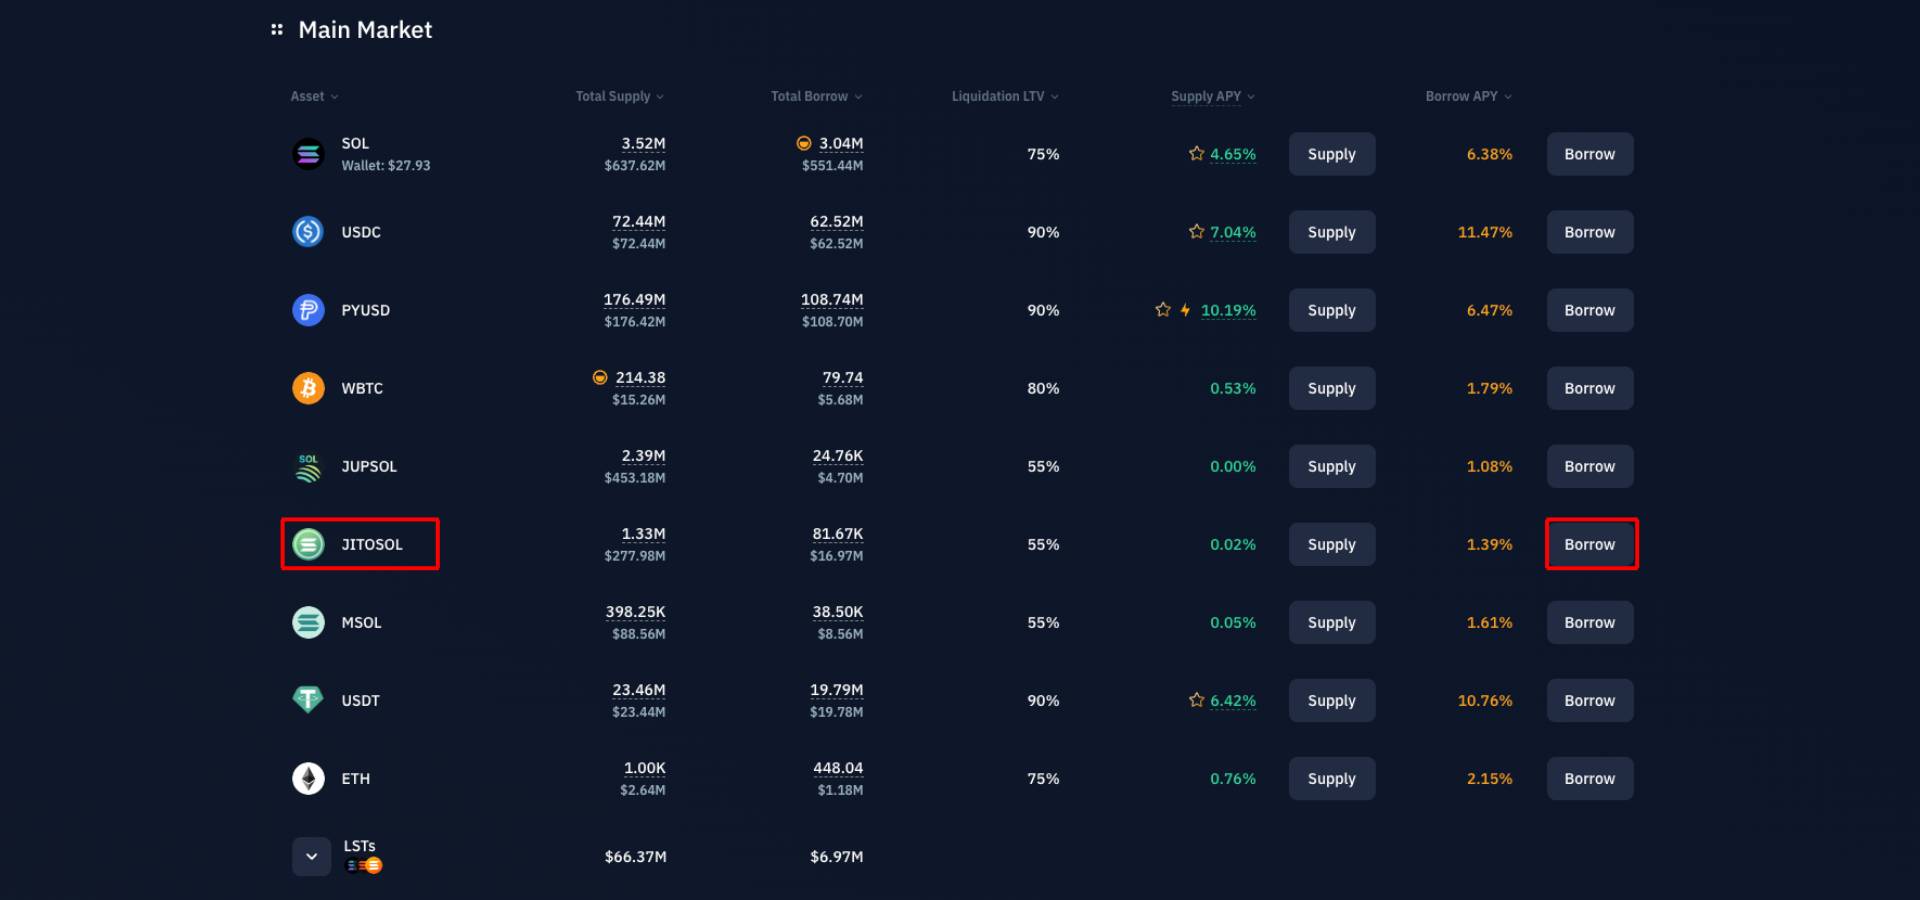
Task: Click the WBTC bitcoin icon
Action: [x=308, y=388]
